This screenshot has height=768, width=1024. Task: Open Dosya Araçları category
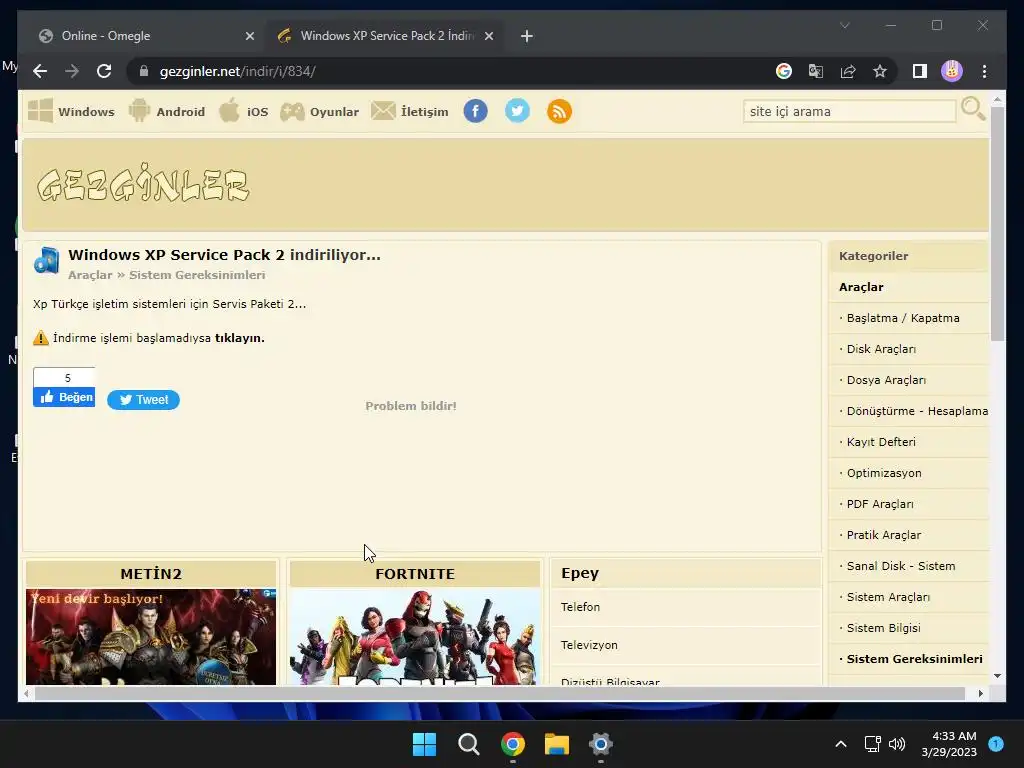(x=886, y=380)
